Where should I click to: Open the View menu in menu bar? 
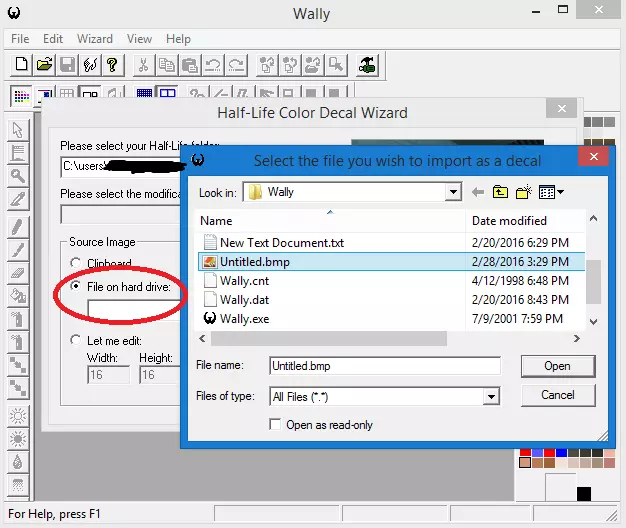coord(139,39)
